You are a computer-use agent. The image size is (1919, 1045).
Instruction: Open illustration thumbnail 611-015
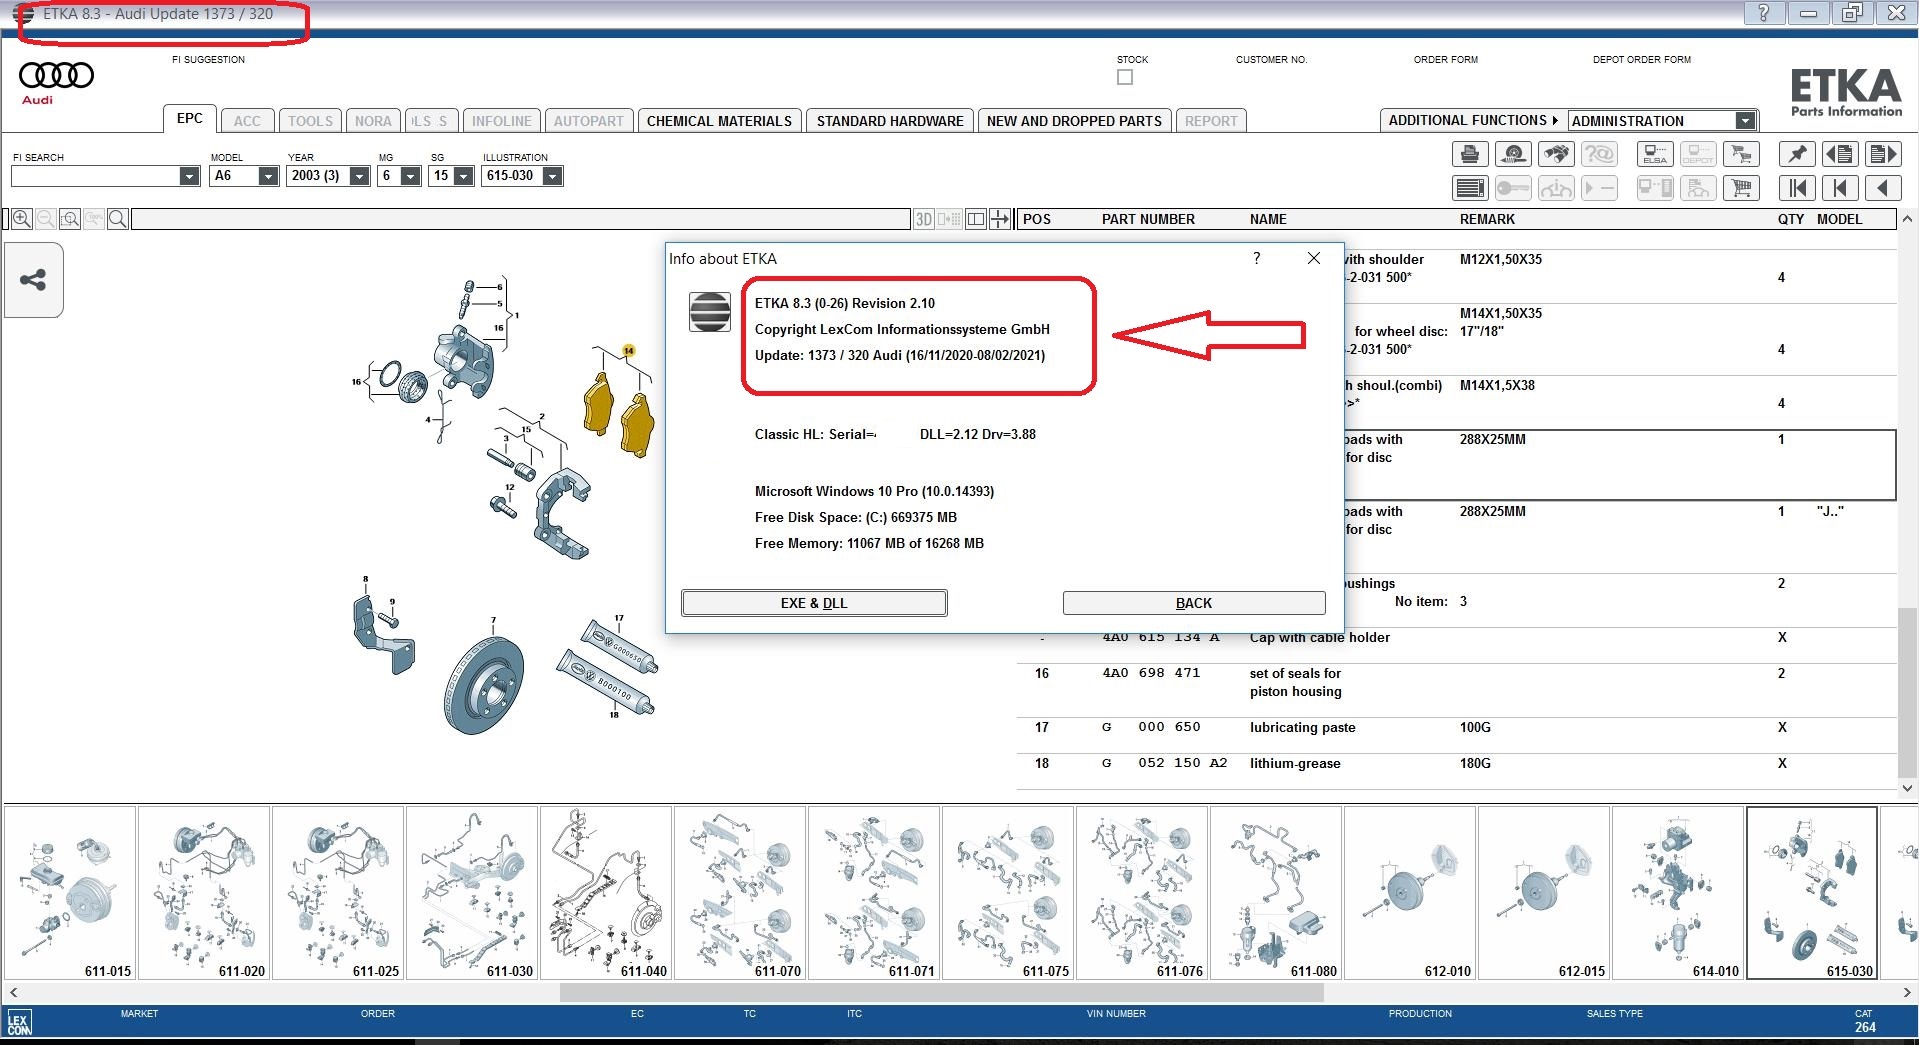pyautogui.click(x=70, y=893)
